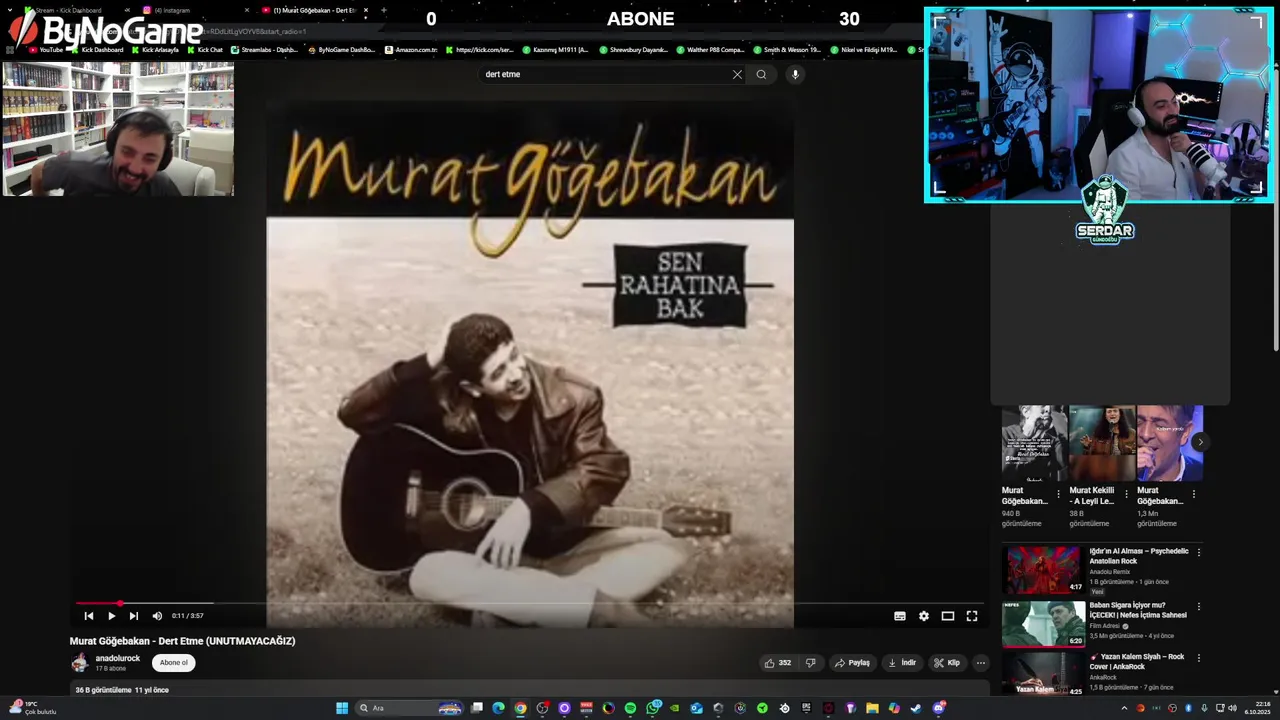Like the video with 352 likes
This screenshot has height=720, width=1280.
[778, 662]
